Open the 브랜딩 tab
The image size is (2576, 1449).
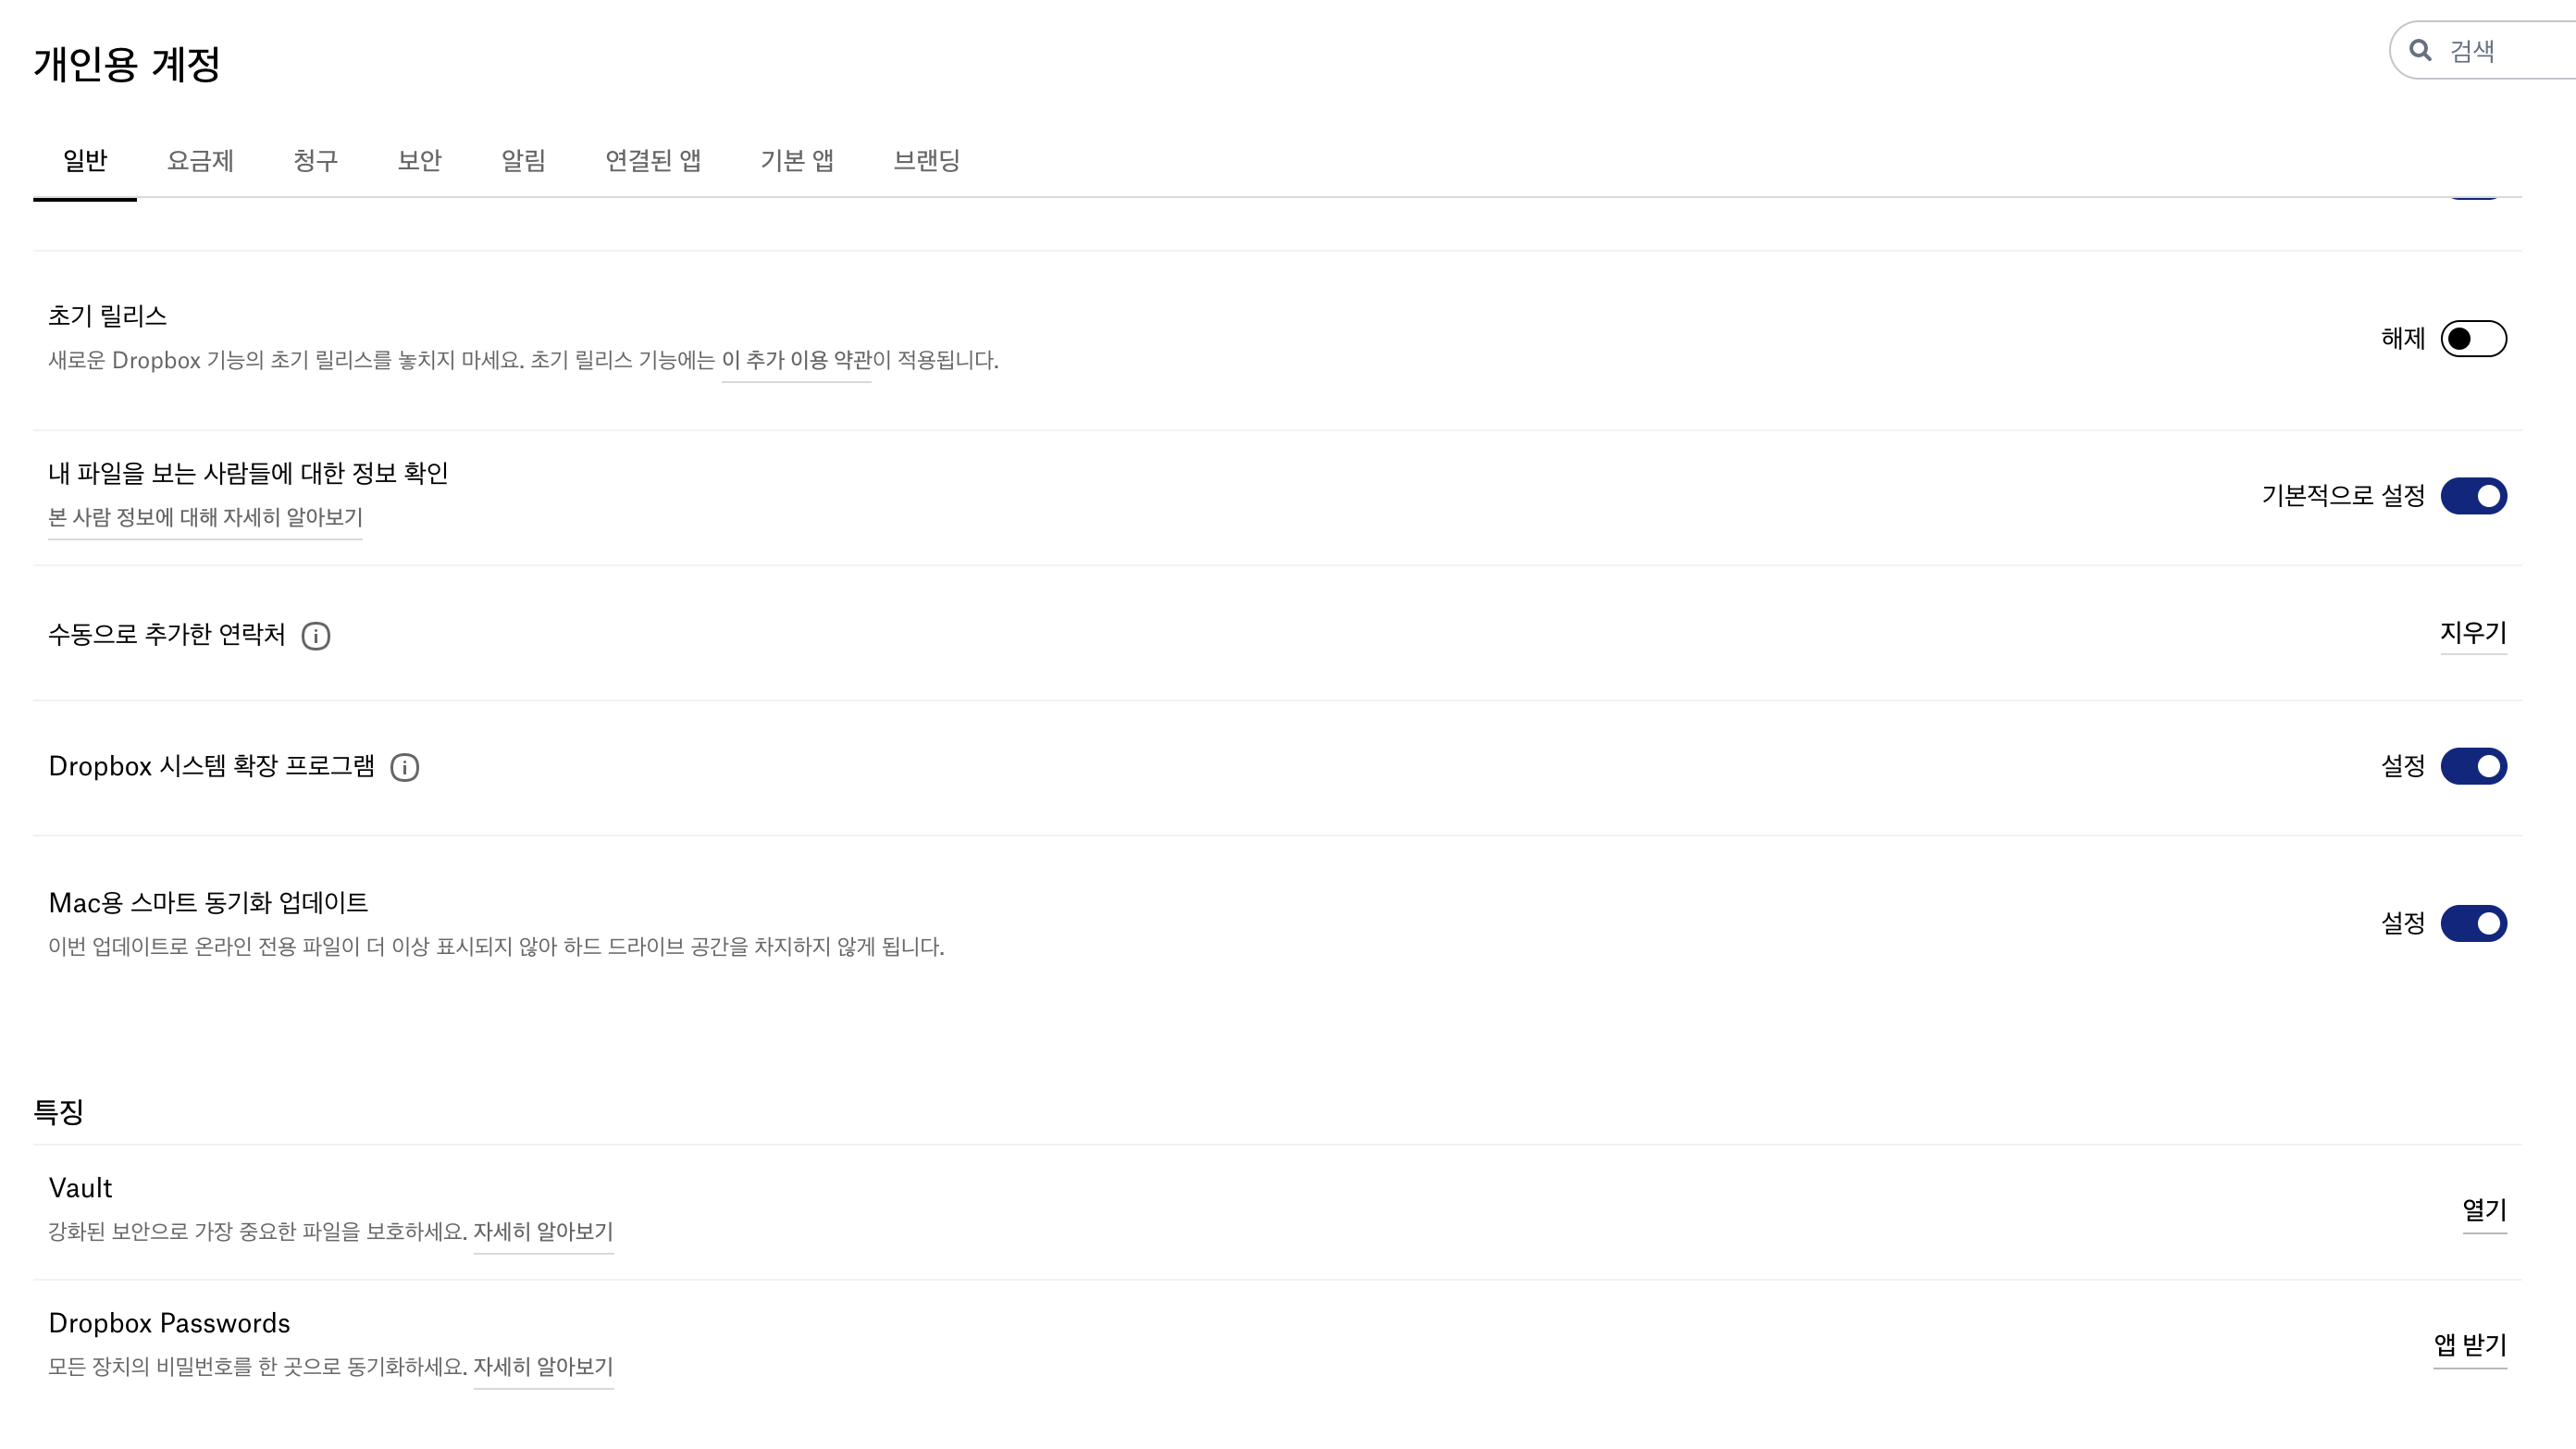click(x=926, y=160)
